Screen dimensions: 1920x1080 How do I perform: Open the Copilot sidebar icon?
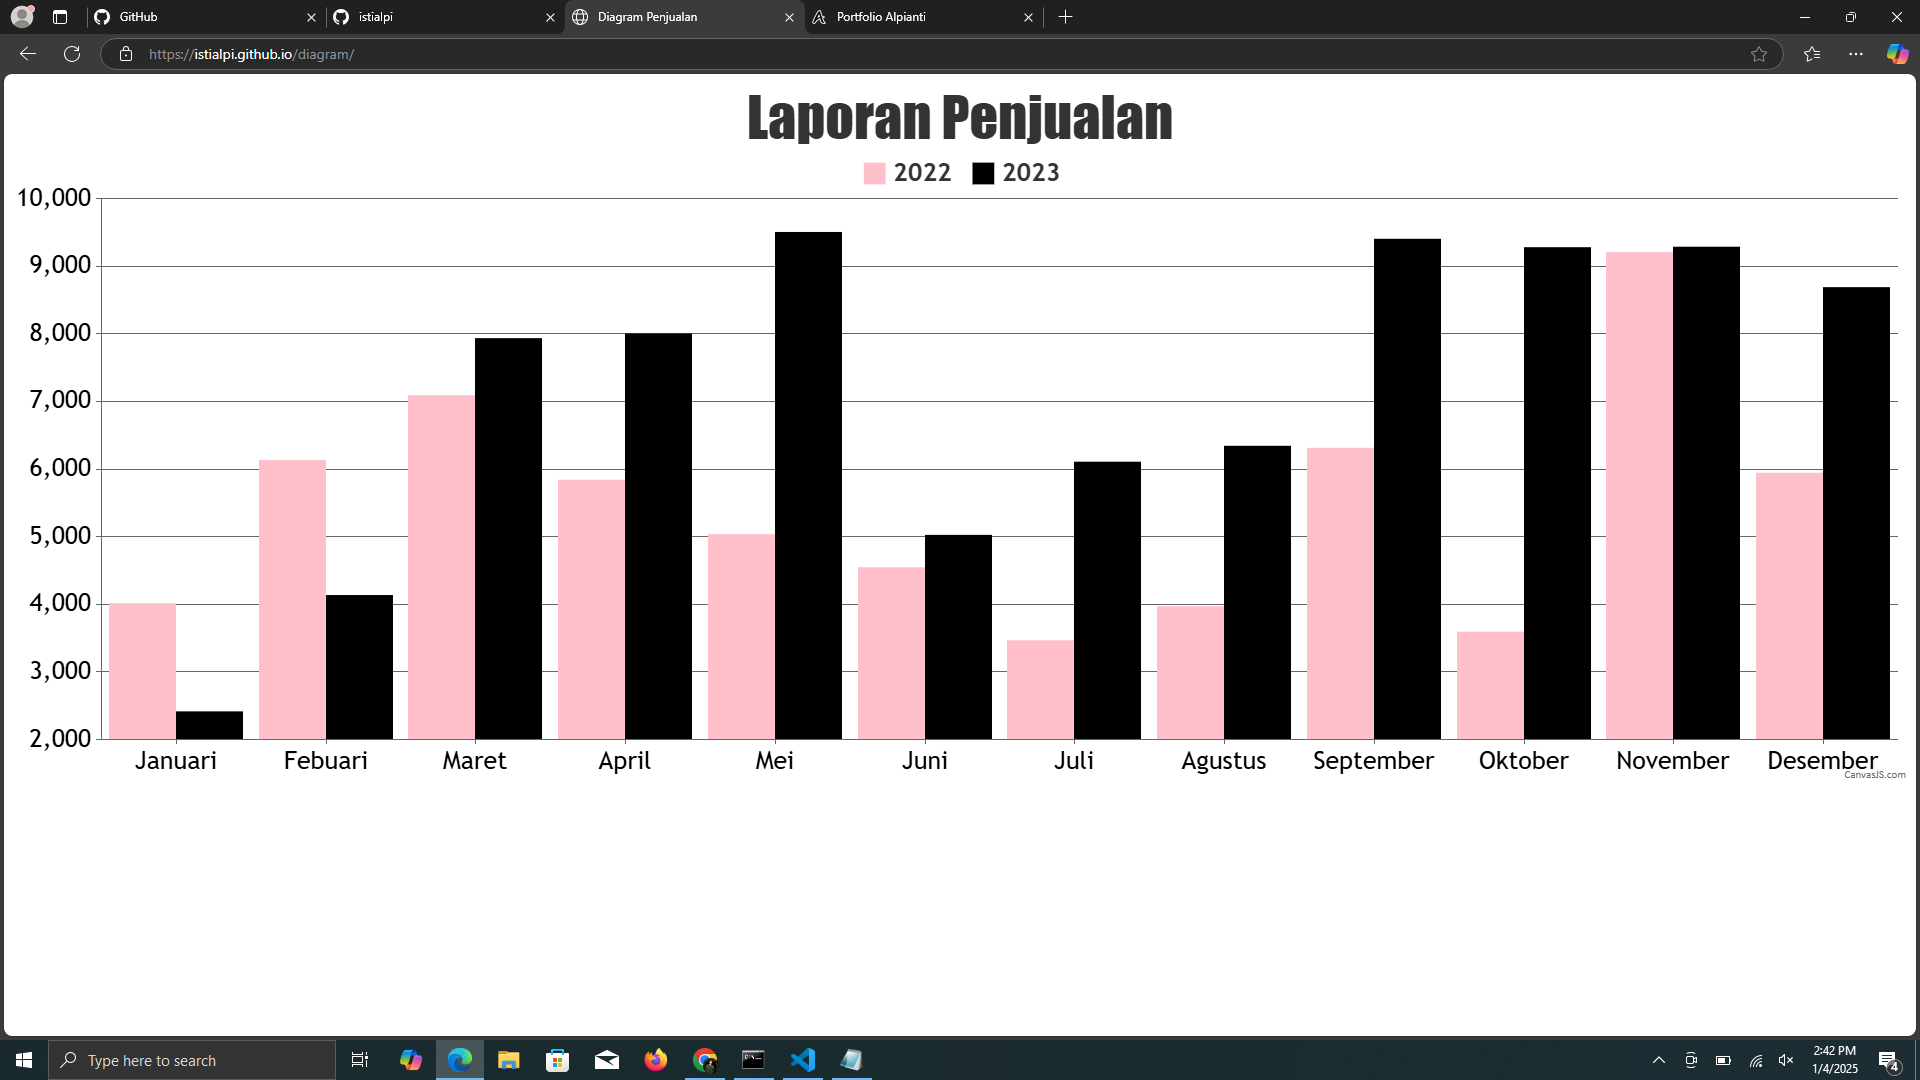point(1897,54)
